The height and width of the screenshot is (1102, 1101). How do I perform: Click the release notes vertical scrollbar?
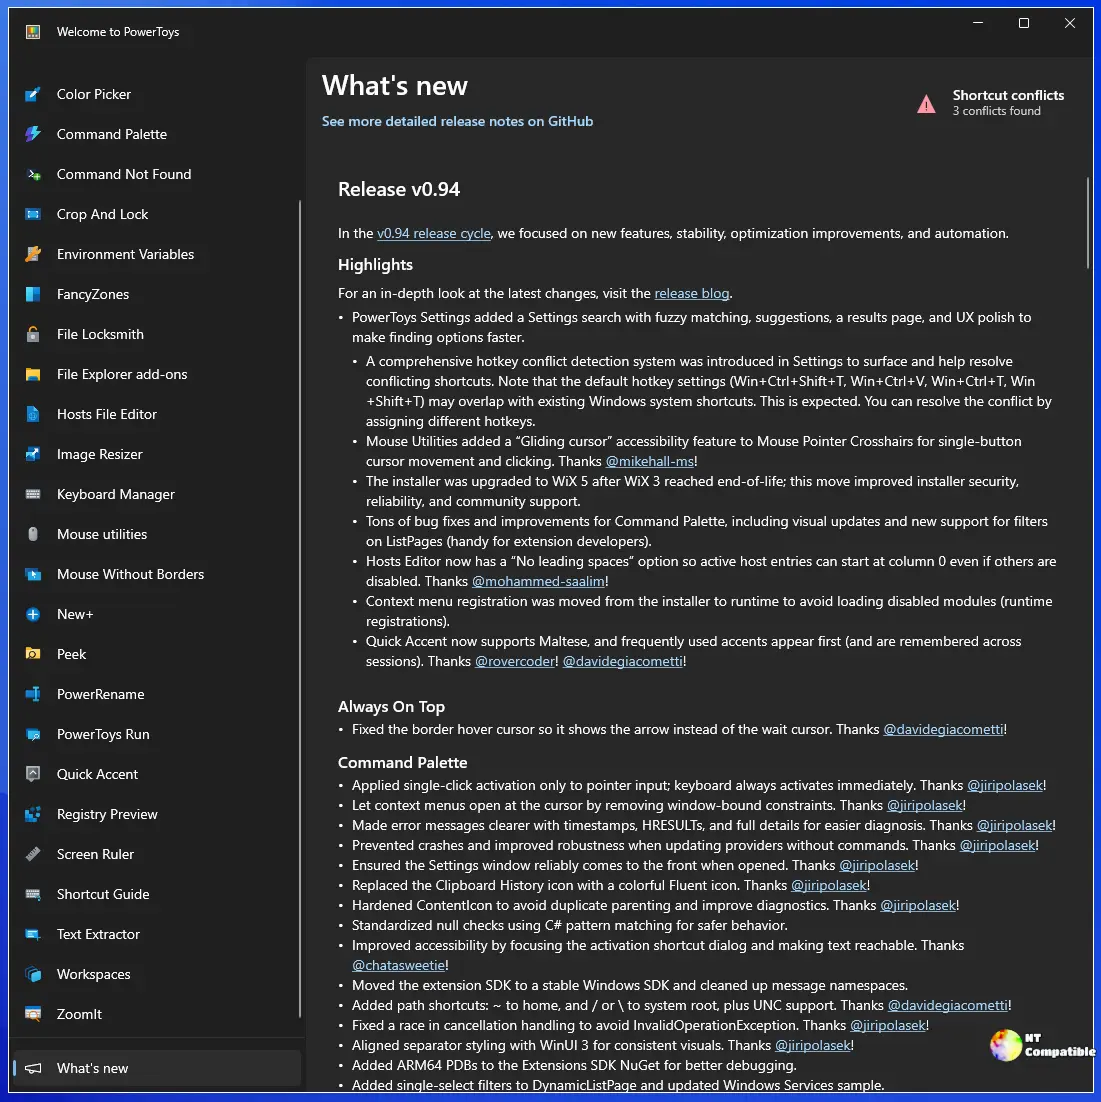point(1088,222)
